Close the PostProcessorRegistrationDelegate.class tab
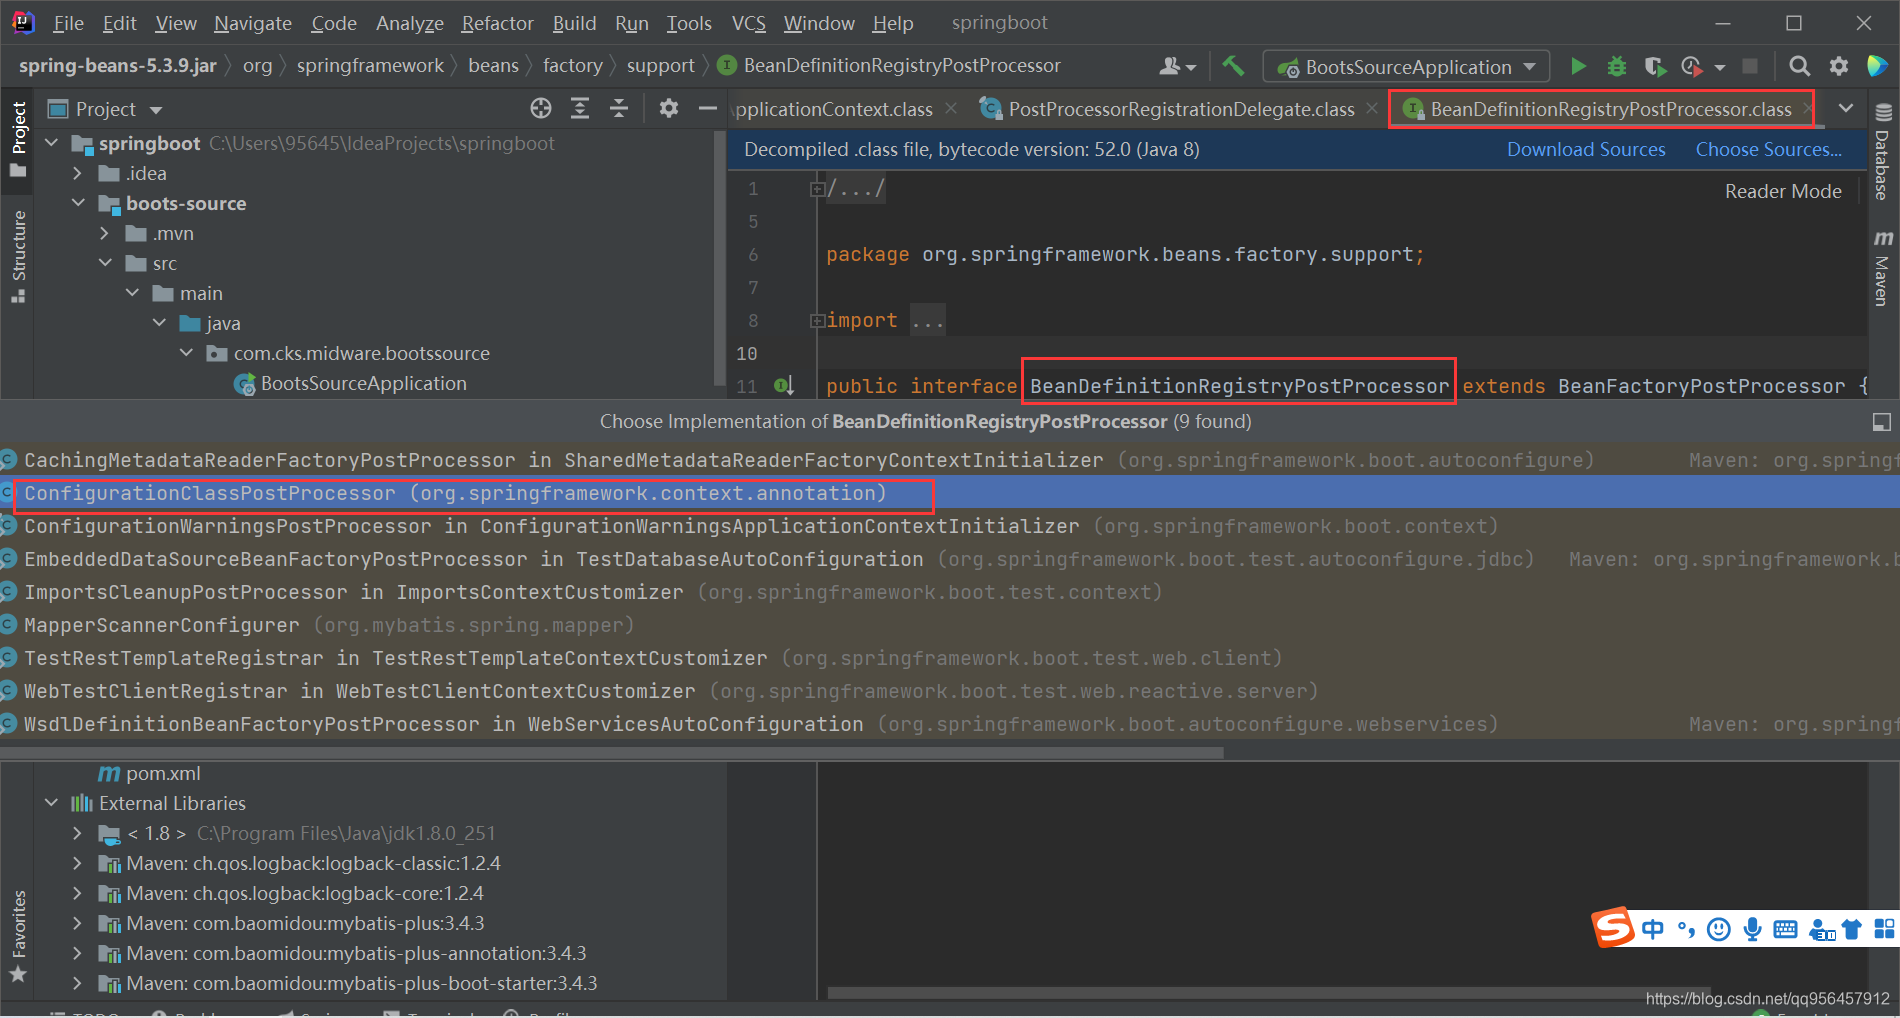 [1373, 108]
